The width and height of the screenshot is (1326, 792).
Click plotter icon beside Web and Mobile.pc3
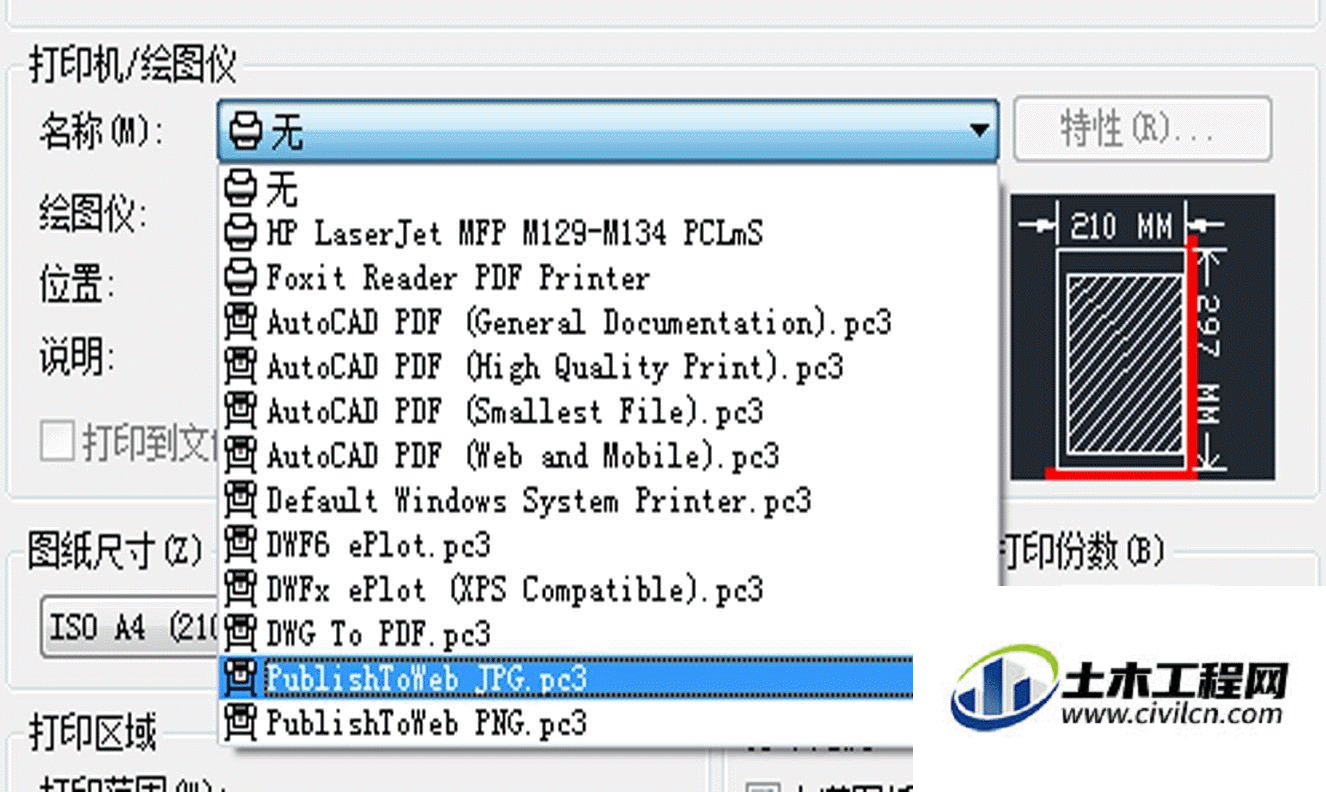pyautogui.click(x=241, y=456)
